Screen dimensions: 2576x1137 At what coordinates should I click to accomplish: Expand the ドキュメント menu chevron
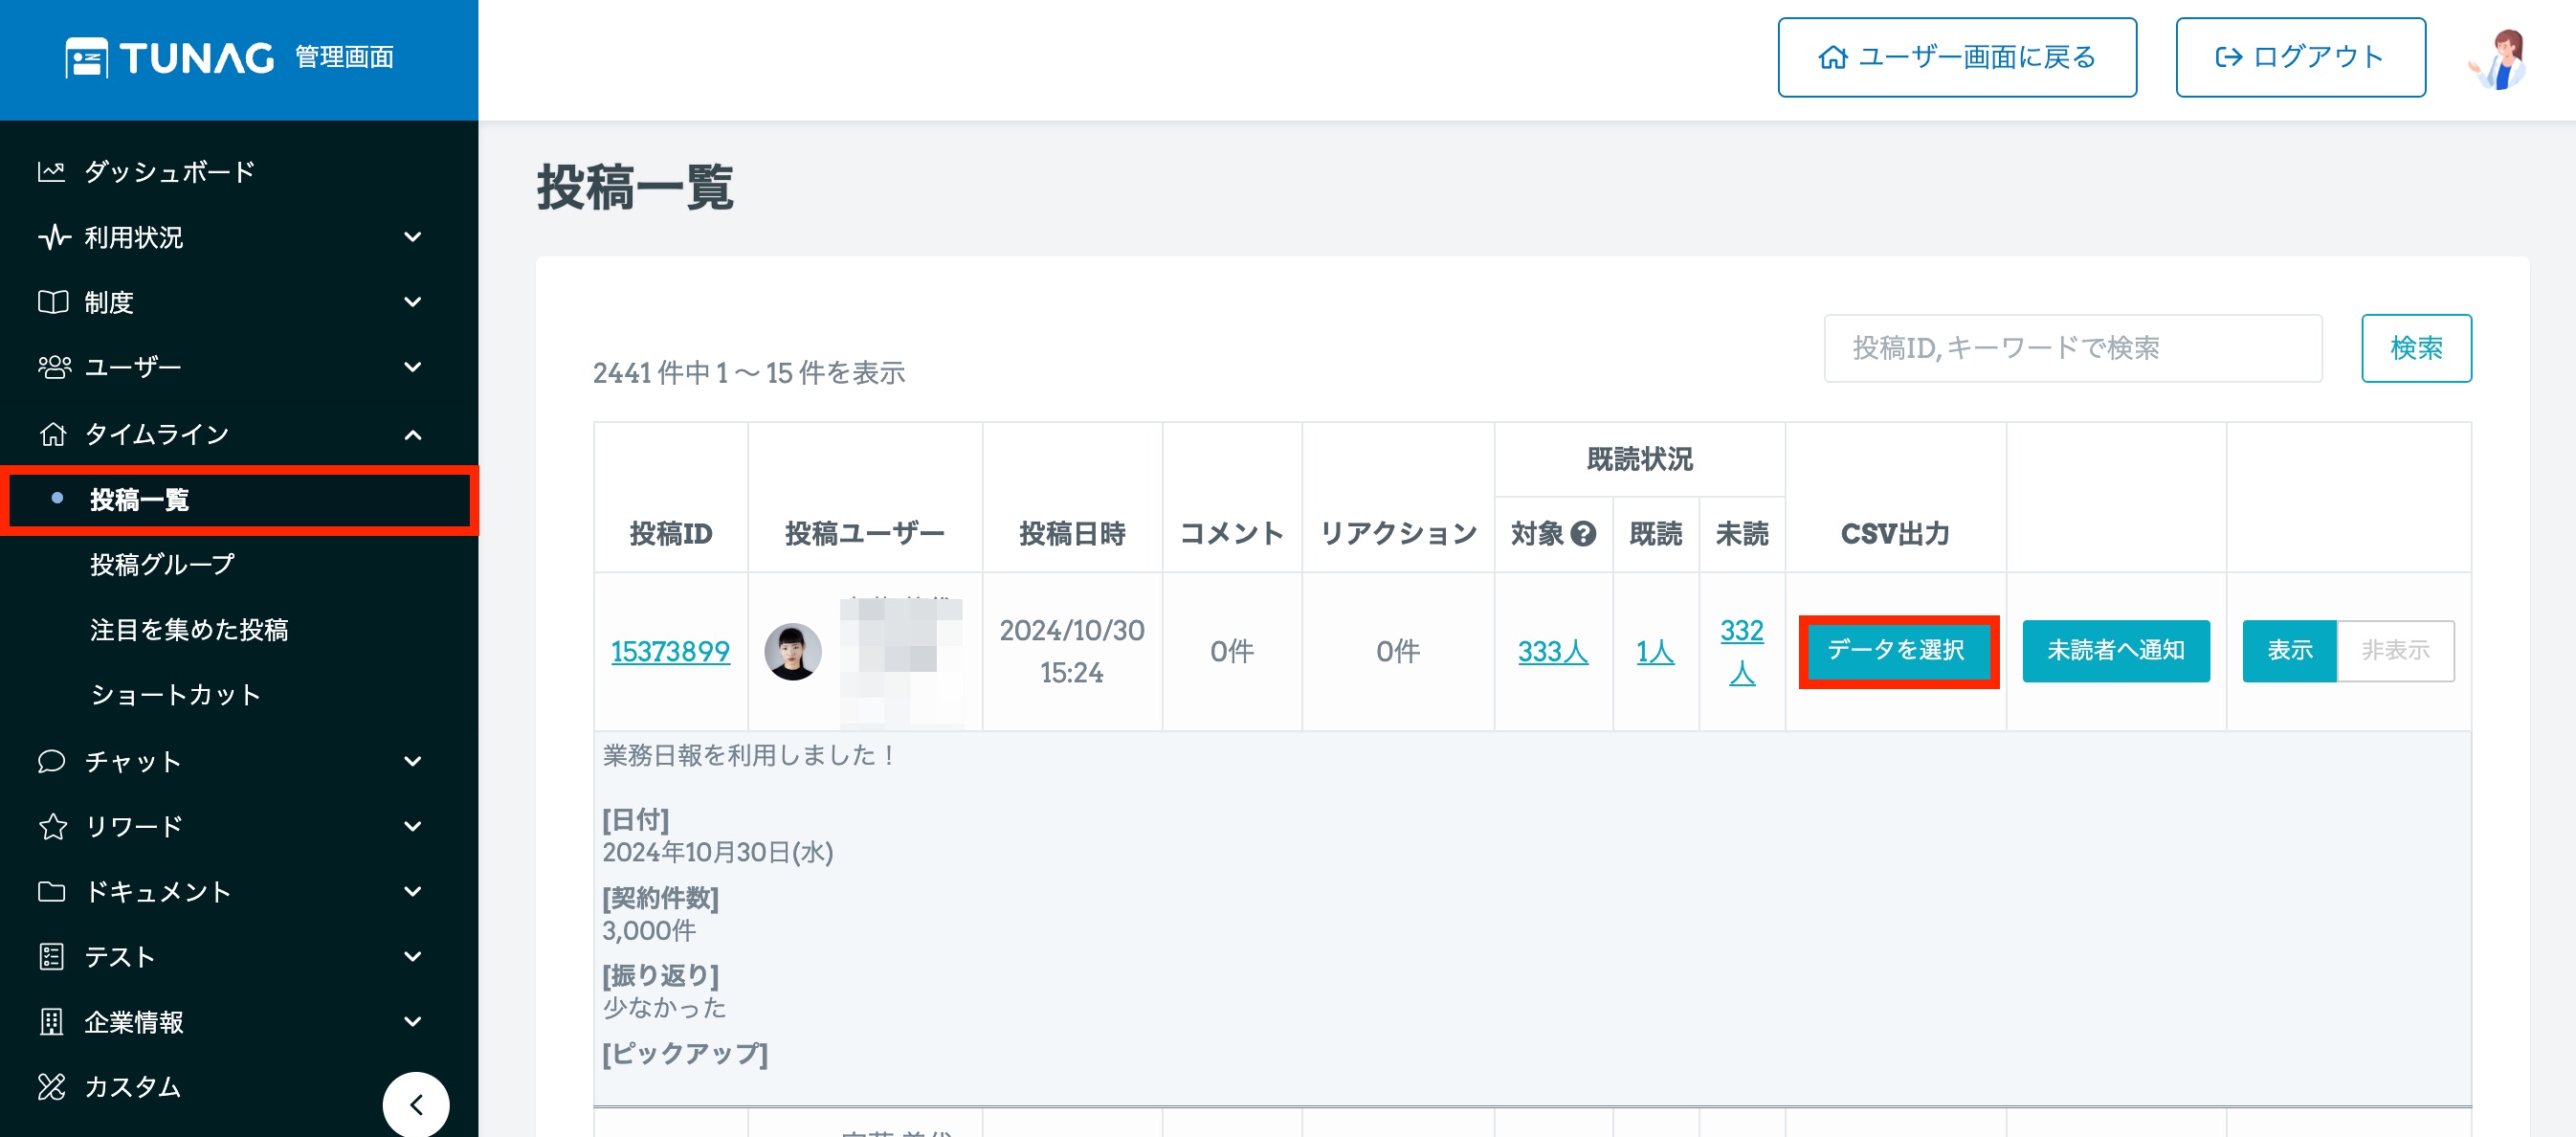point(412,891)
